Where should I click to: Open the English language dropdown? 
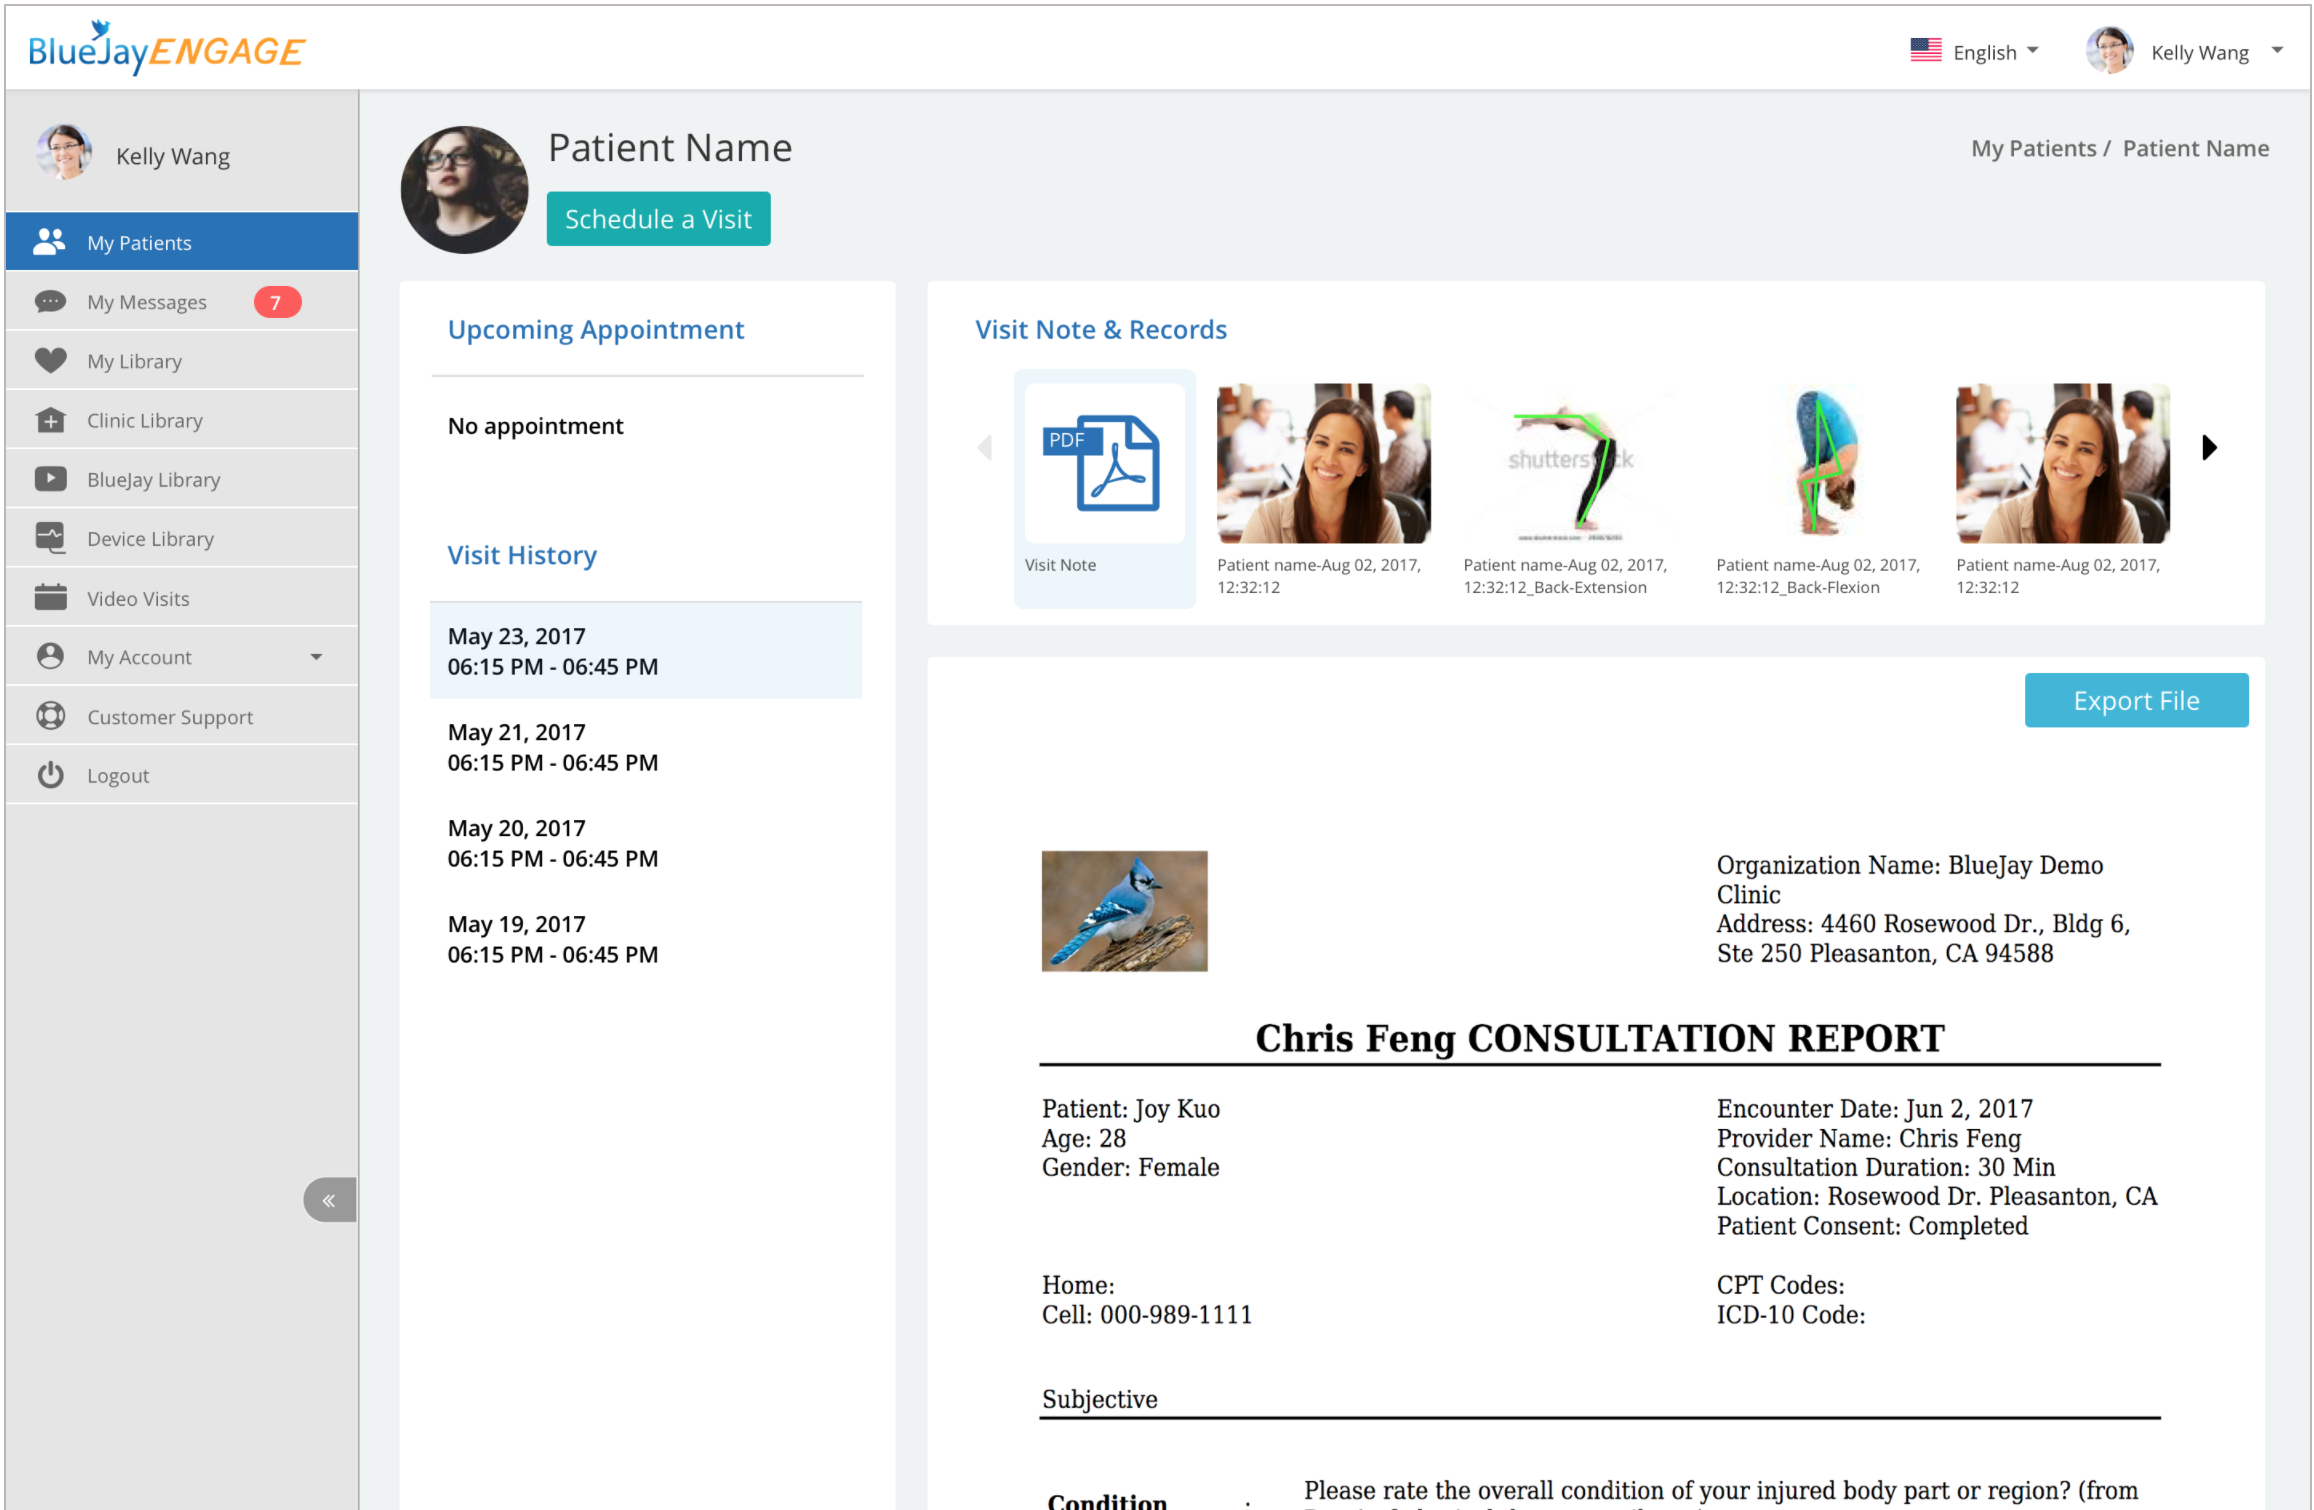click(1974, 52)
